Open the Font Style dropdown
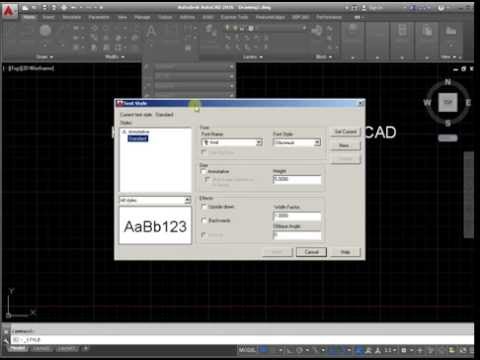Viewport: 480px width, 360px height. point(297,142)
